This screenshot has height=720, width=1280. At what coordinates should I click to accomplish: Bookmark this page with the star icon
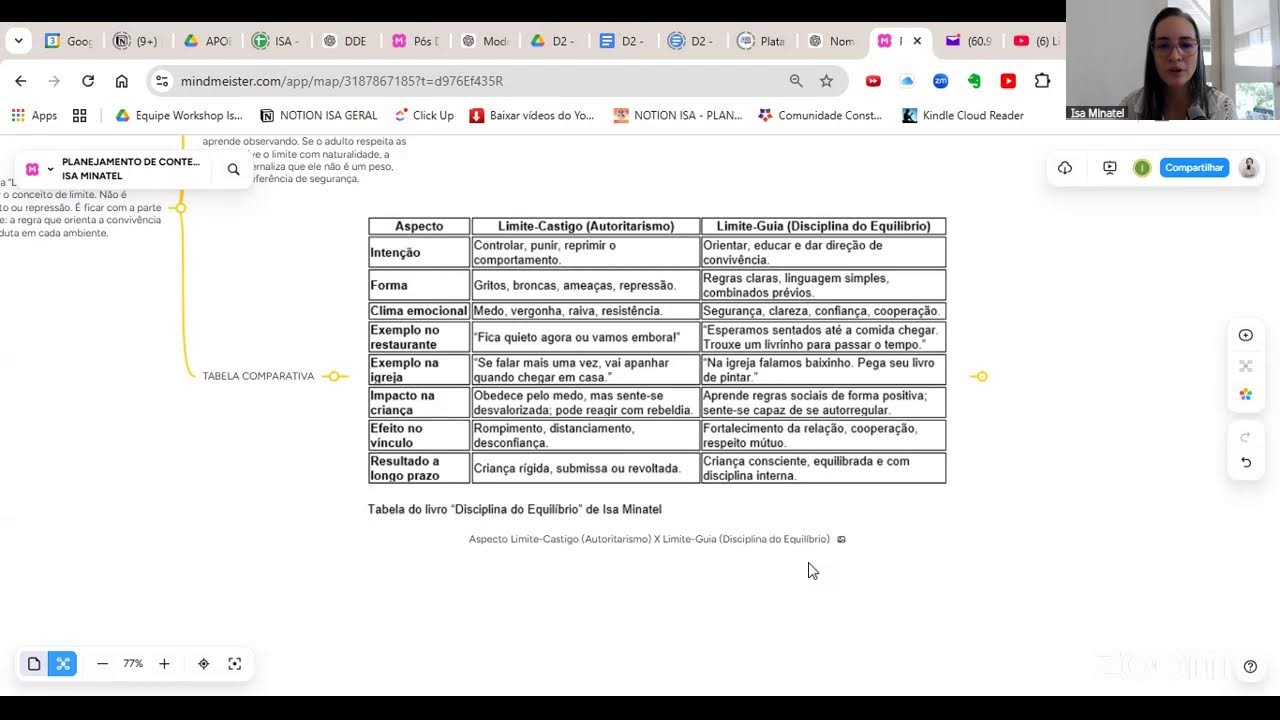[826, 81]
